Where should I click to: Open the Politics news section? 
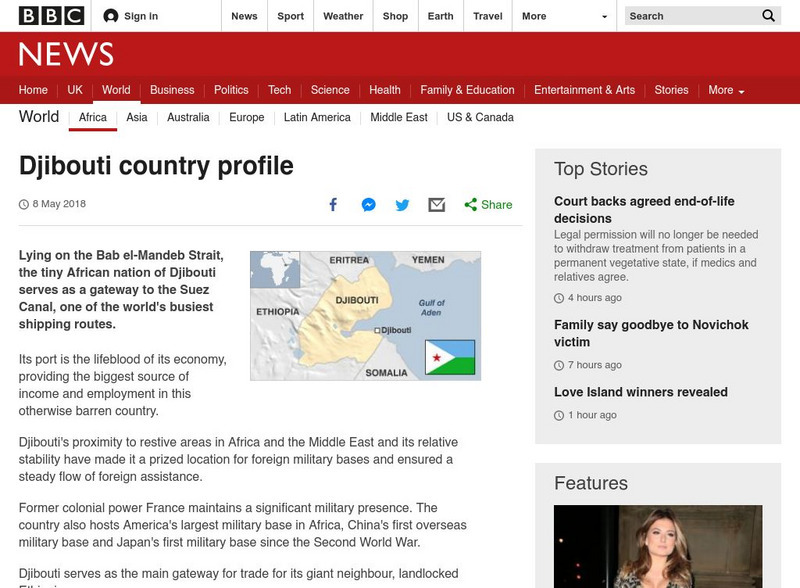click(x=231, y=90)
